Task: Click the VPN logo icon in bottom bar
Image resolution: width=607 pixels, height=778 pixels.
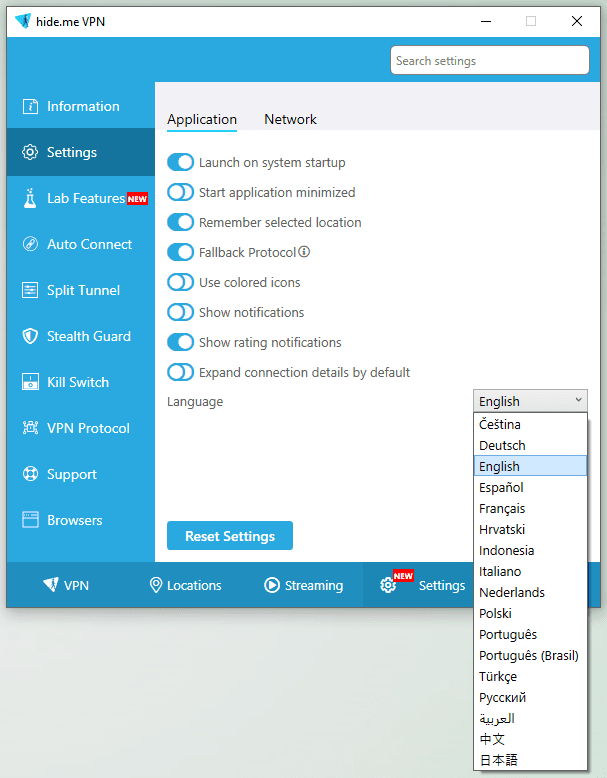Action: point(51,584)
